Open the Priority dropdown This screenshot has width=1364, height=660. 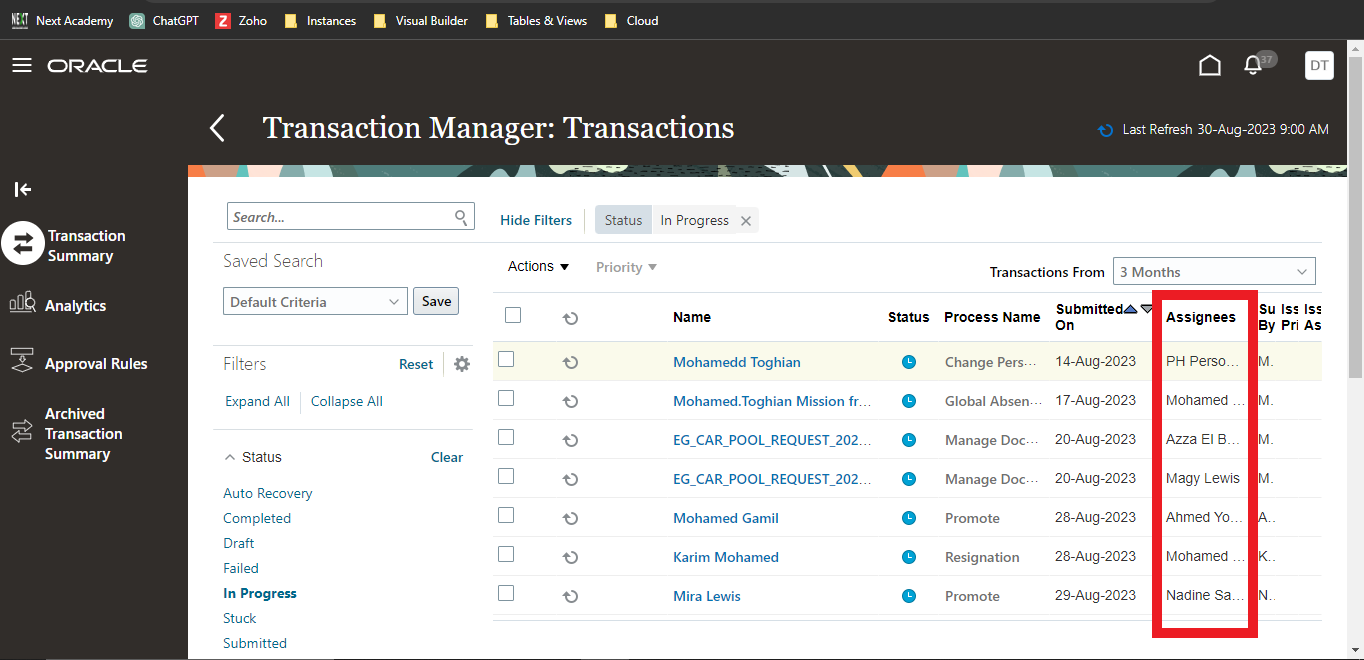626,267
